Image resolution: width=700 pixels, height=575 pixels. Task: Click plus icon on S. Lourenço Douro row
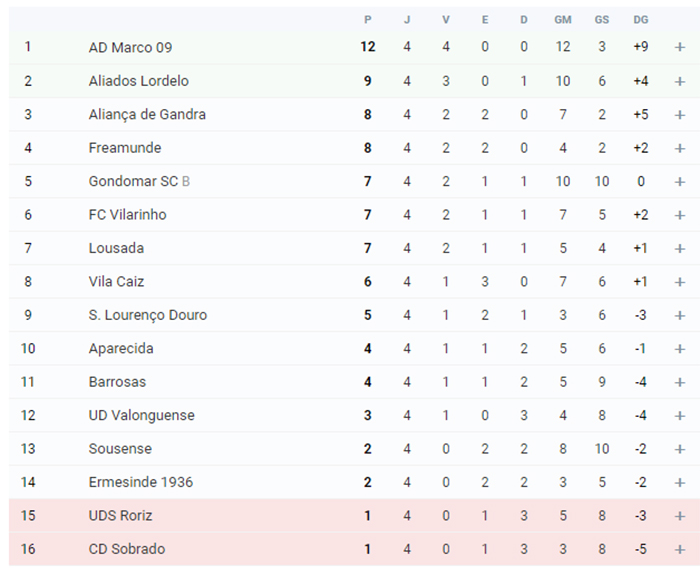pos(679,316)
